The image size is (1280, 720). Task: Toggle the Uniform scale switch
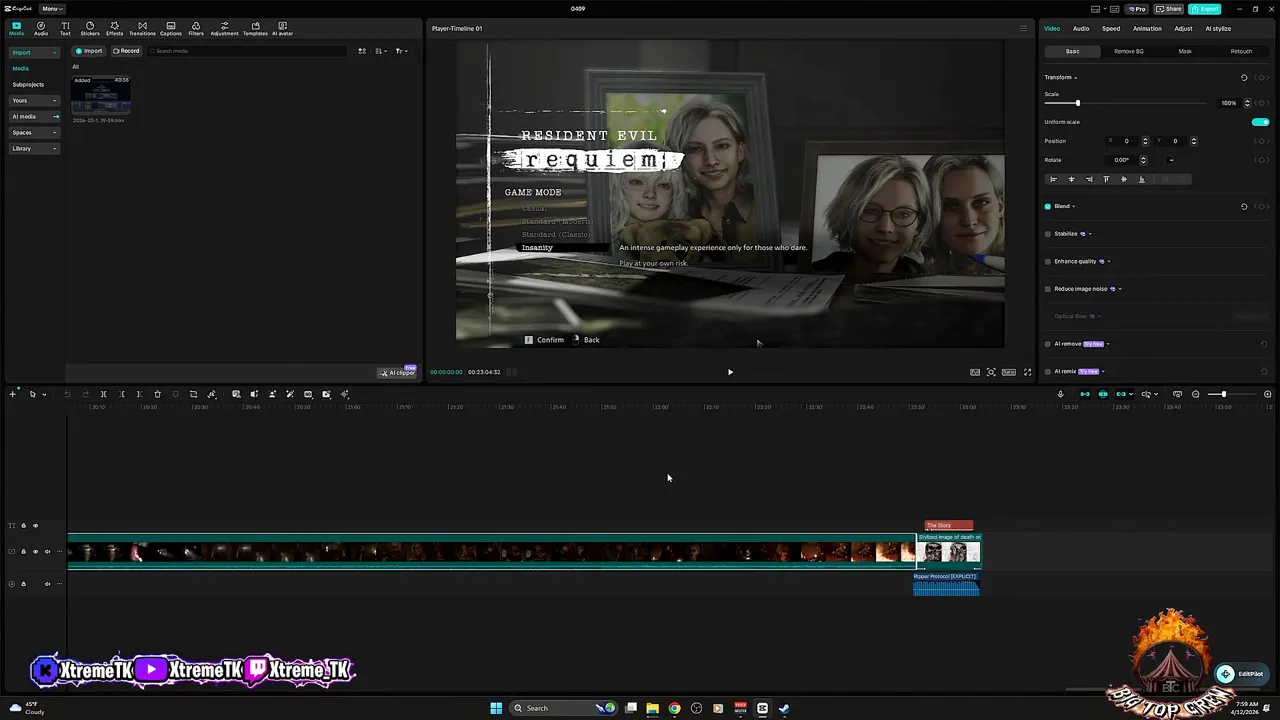tap(1260, 122)
